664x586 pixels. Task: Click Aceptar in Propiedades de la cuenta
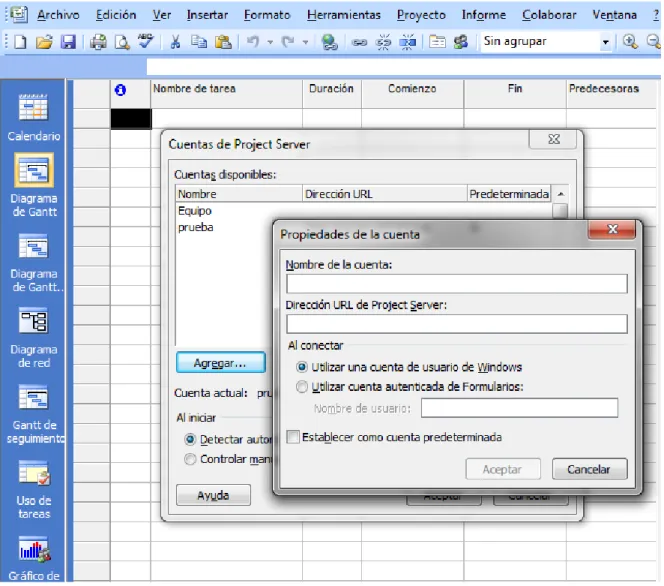point(503,469)
